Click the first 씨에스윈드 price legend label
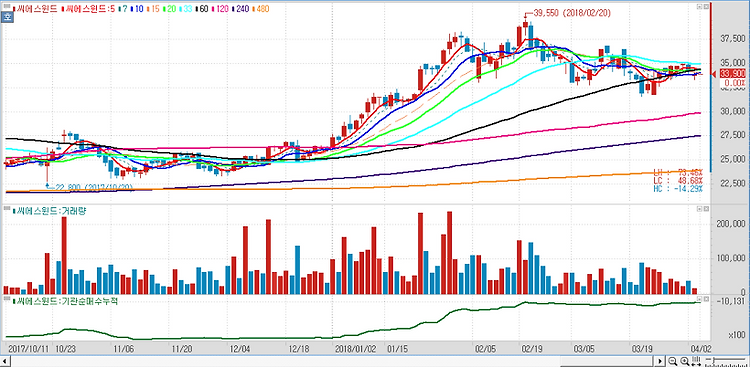 pos(35,9)
